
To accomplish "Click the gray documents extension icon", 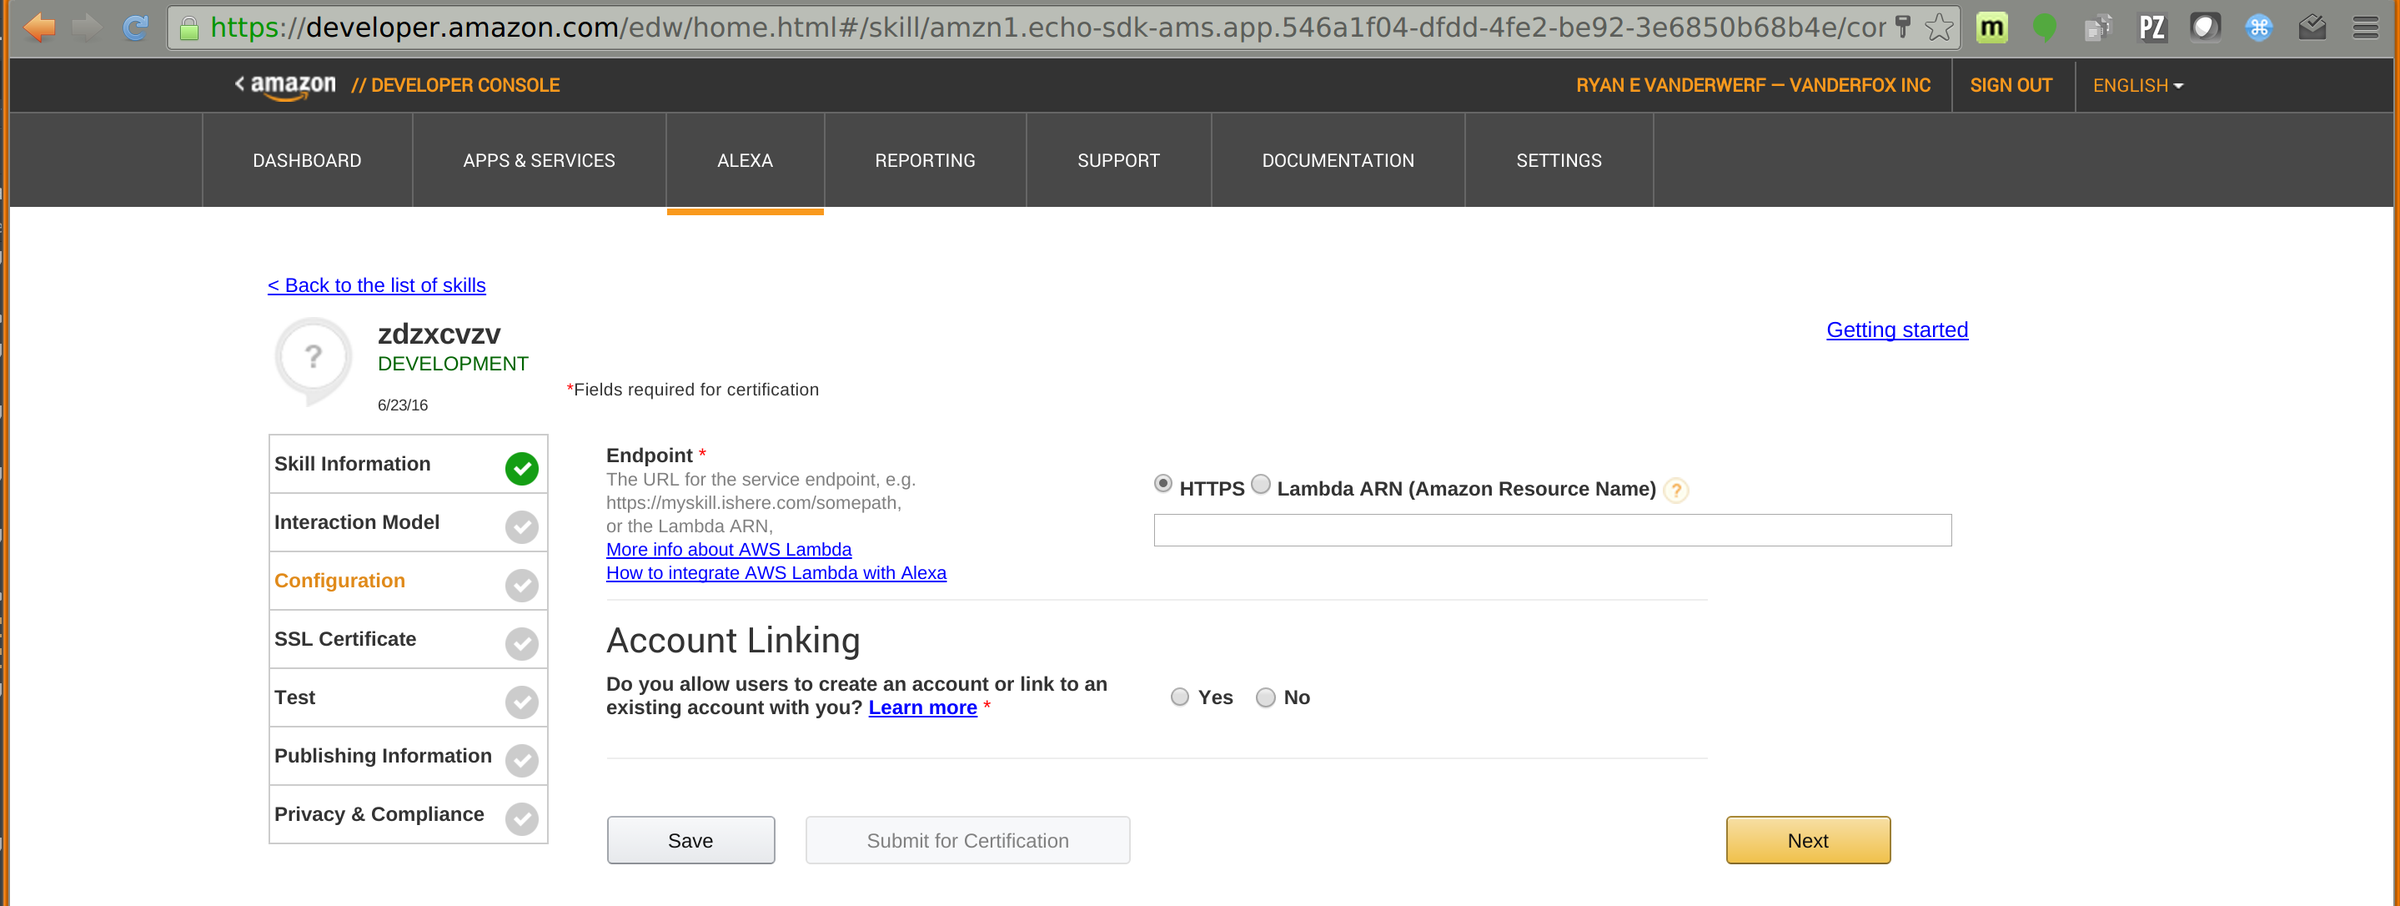I will (x=2098, y=28).
